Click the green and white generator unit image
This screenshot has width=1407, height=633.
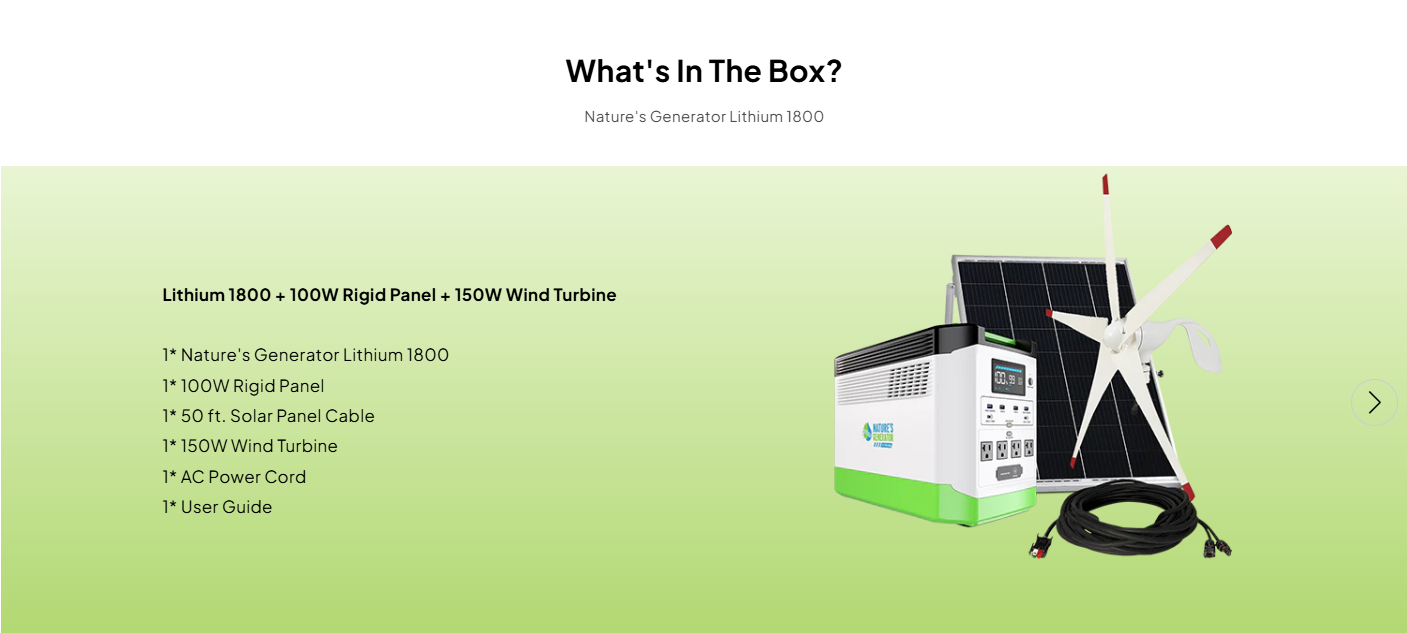(934, 425)
